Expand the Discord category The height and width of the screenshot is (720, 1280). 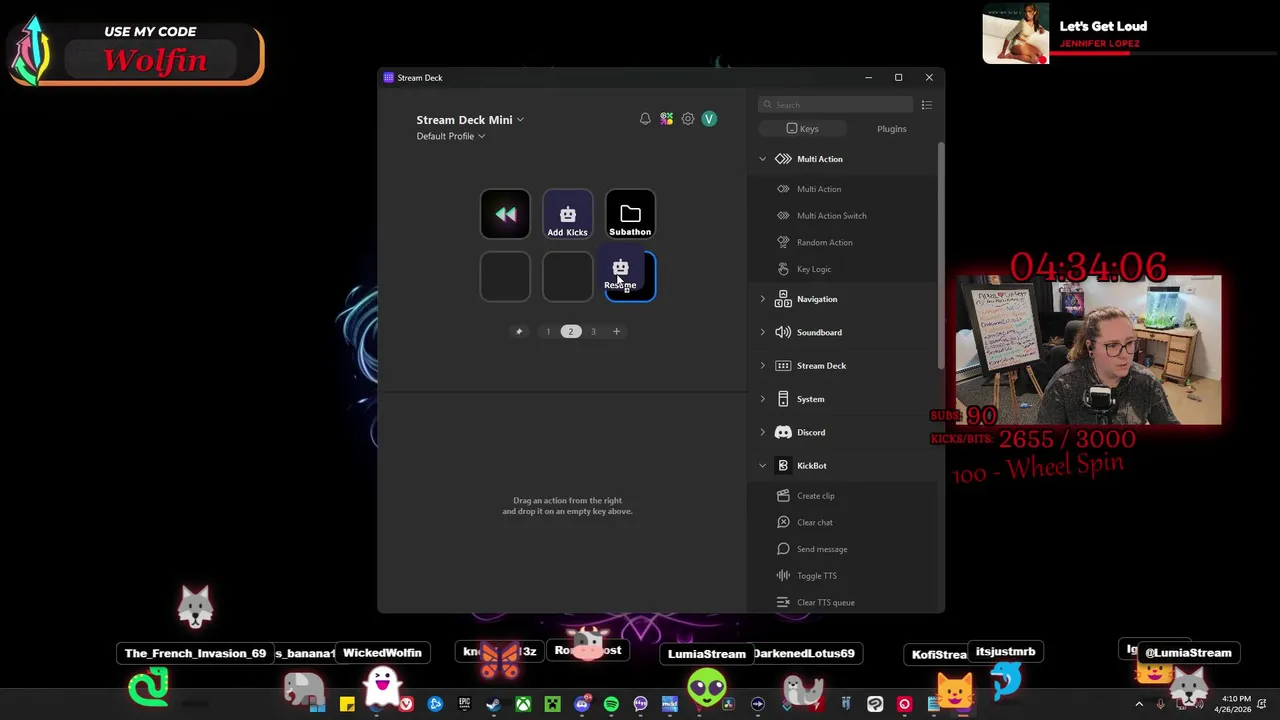tap(763, 432)
